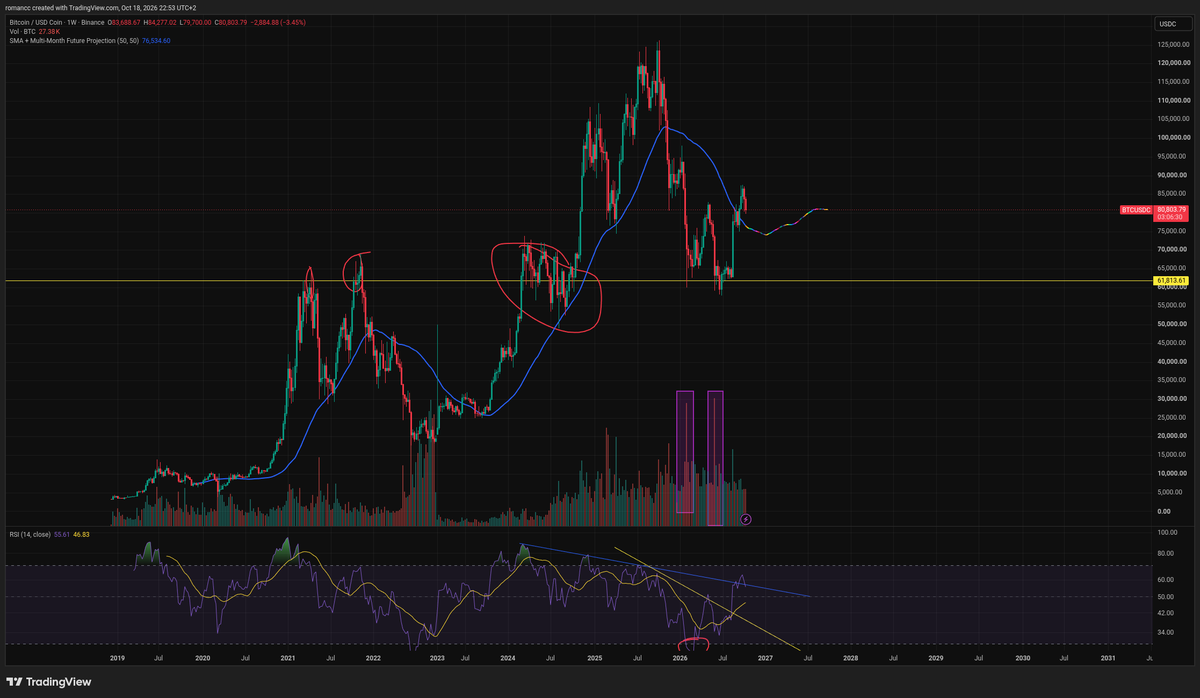Click the purple lightning event icon
The width and height of the screenshot is (1200, 698).
point(745,519)
